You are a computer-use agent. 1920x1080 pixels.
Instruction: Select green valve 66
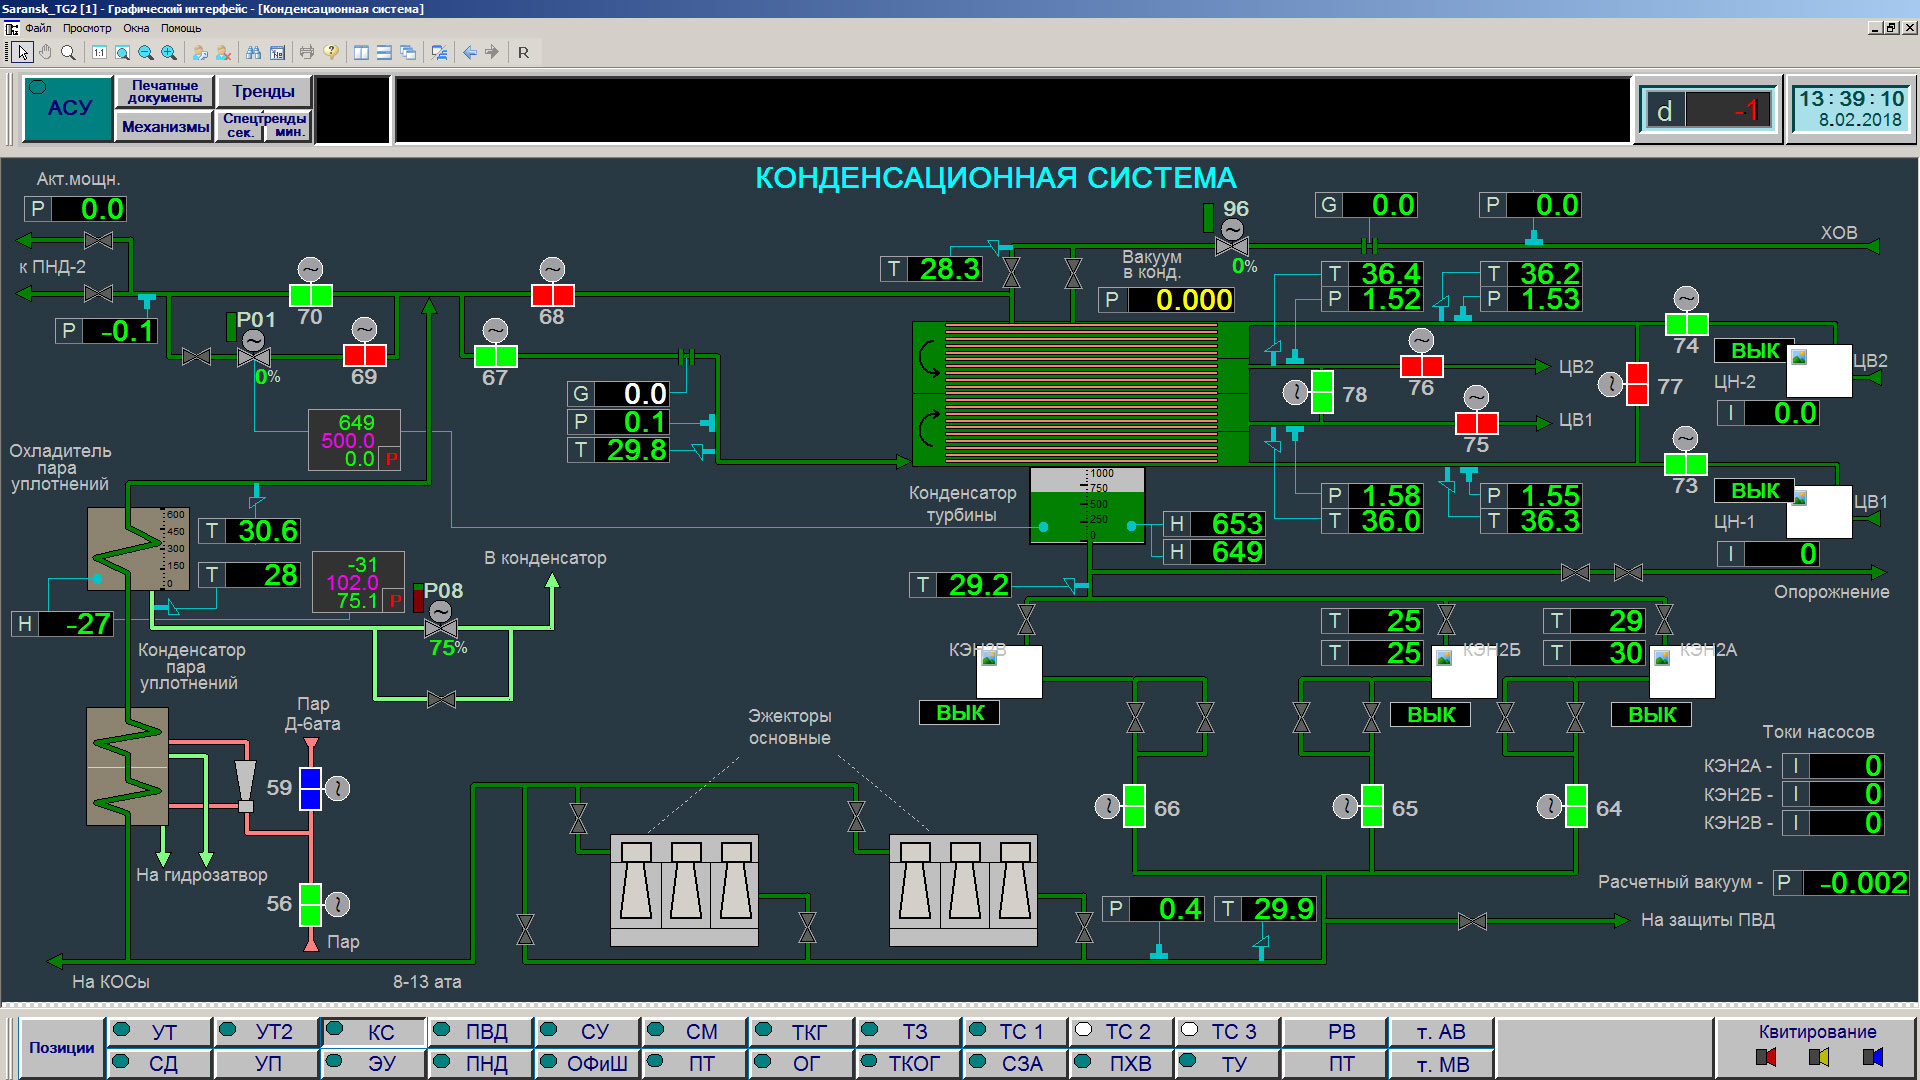pos(1134,806)
